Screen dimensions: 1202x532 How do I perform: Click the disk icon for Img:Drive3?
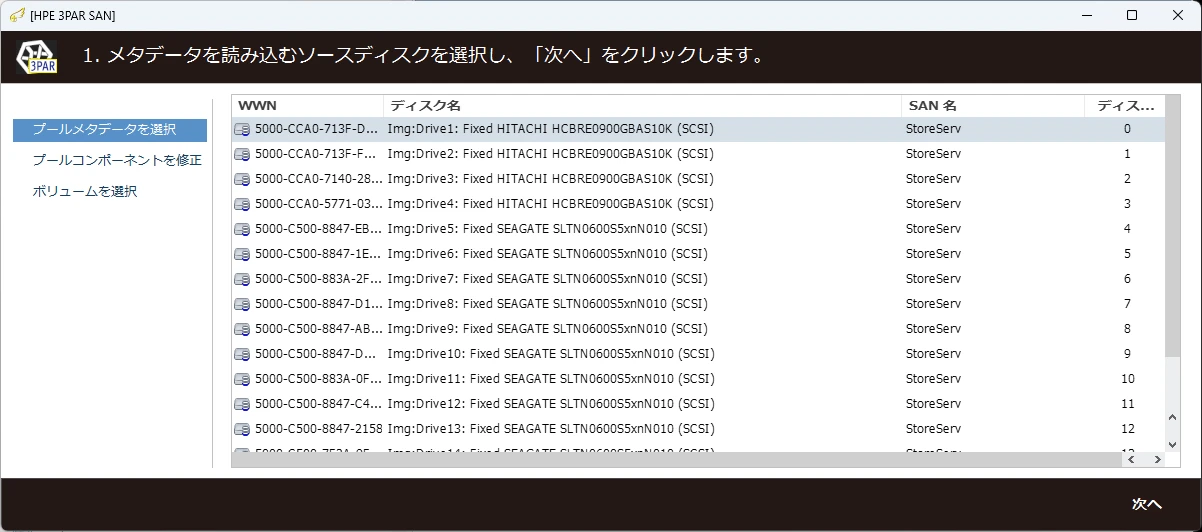[242, 179]
